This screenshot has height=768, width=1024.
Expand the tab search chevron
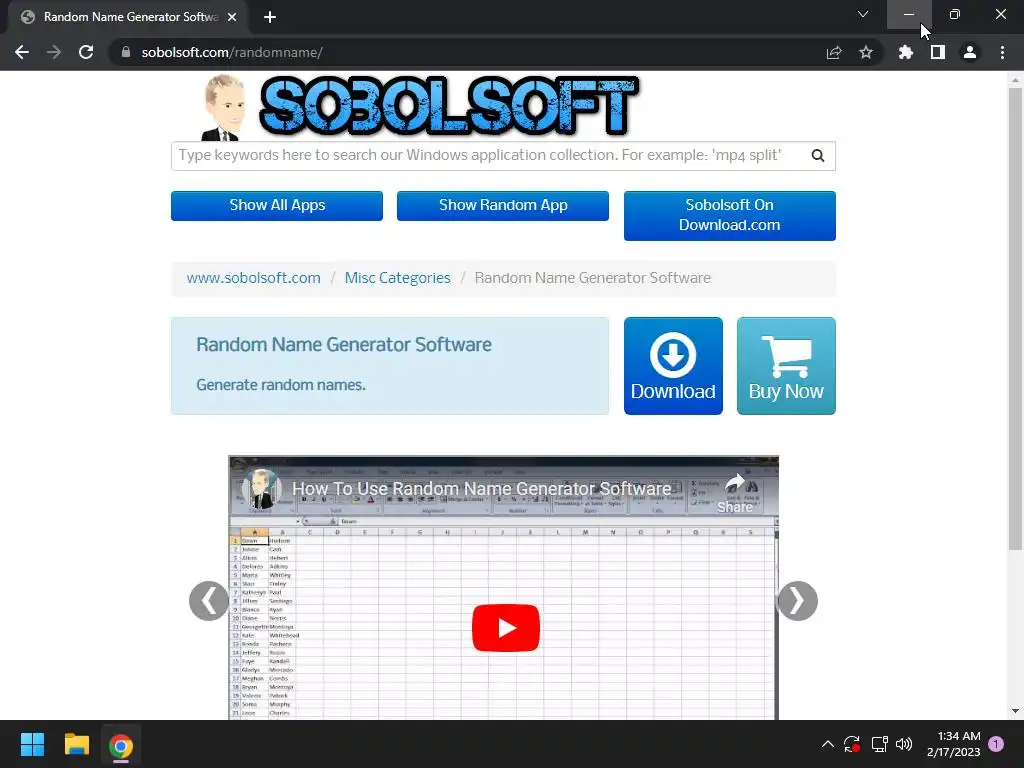863,14
